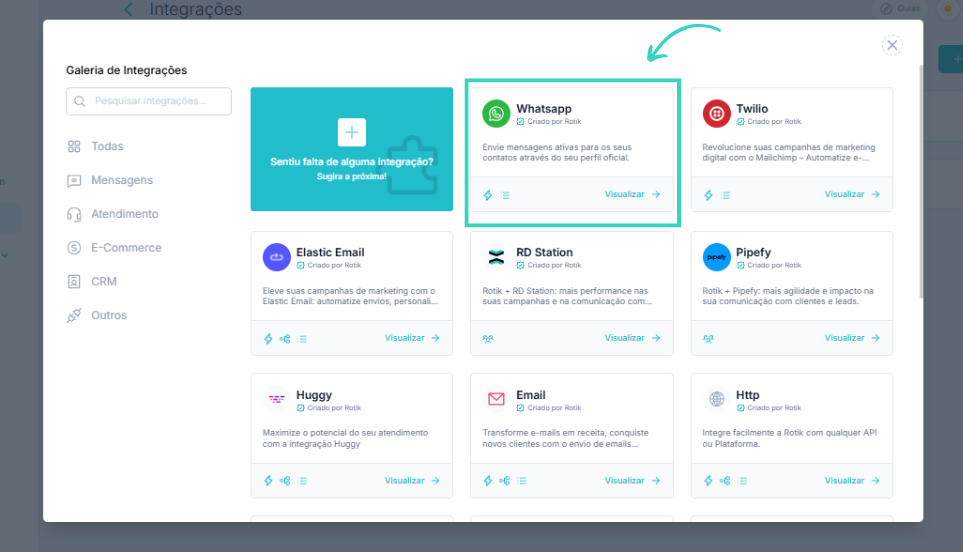
Task: Click the Elastic Email purple logo
Action: coord(276,257)
